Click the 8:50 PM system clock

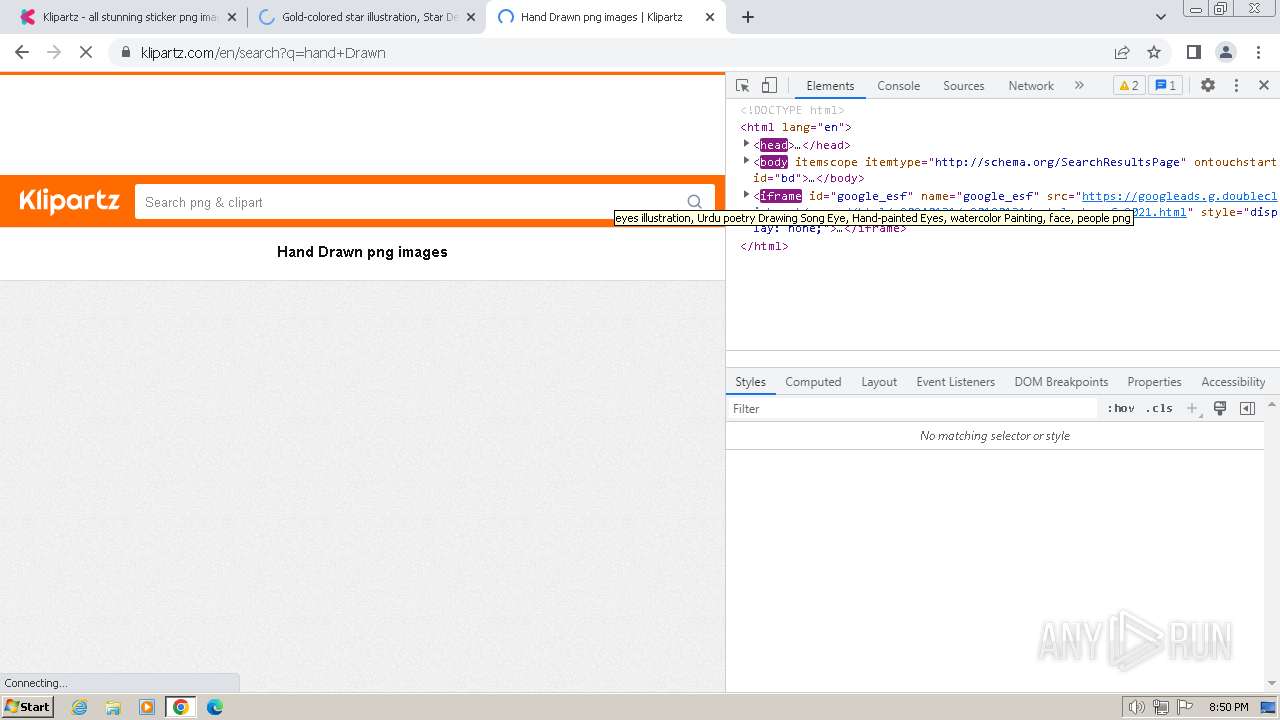pos(1228,707)
